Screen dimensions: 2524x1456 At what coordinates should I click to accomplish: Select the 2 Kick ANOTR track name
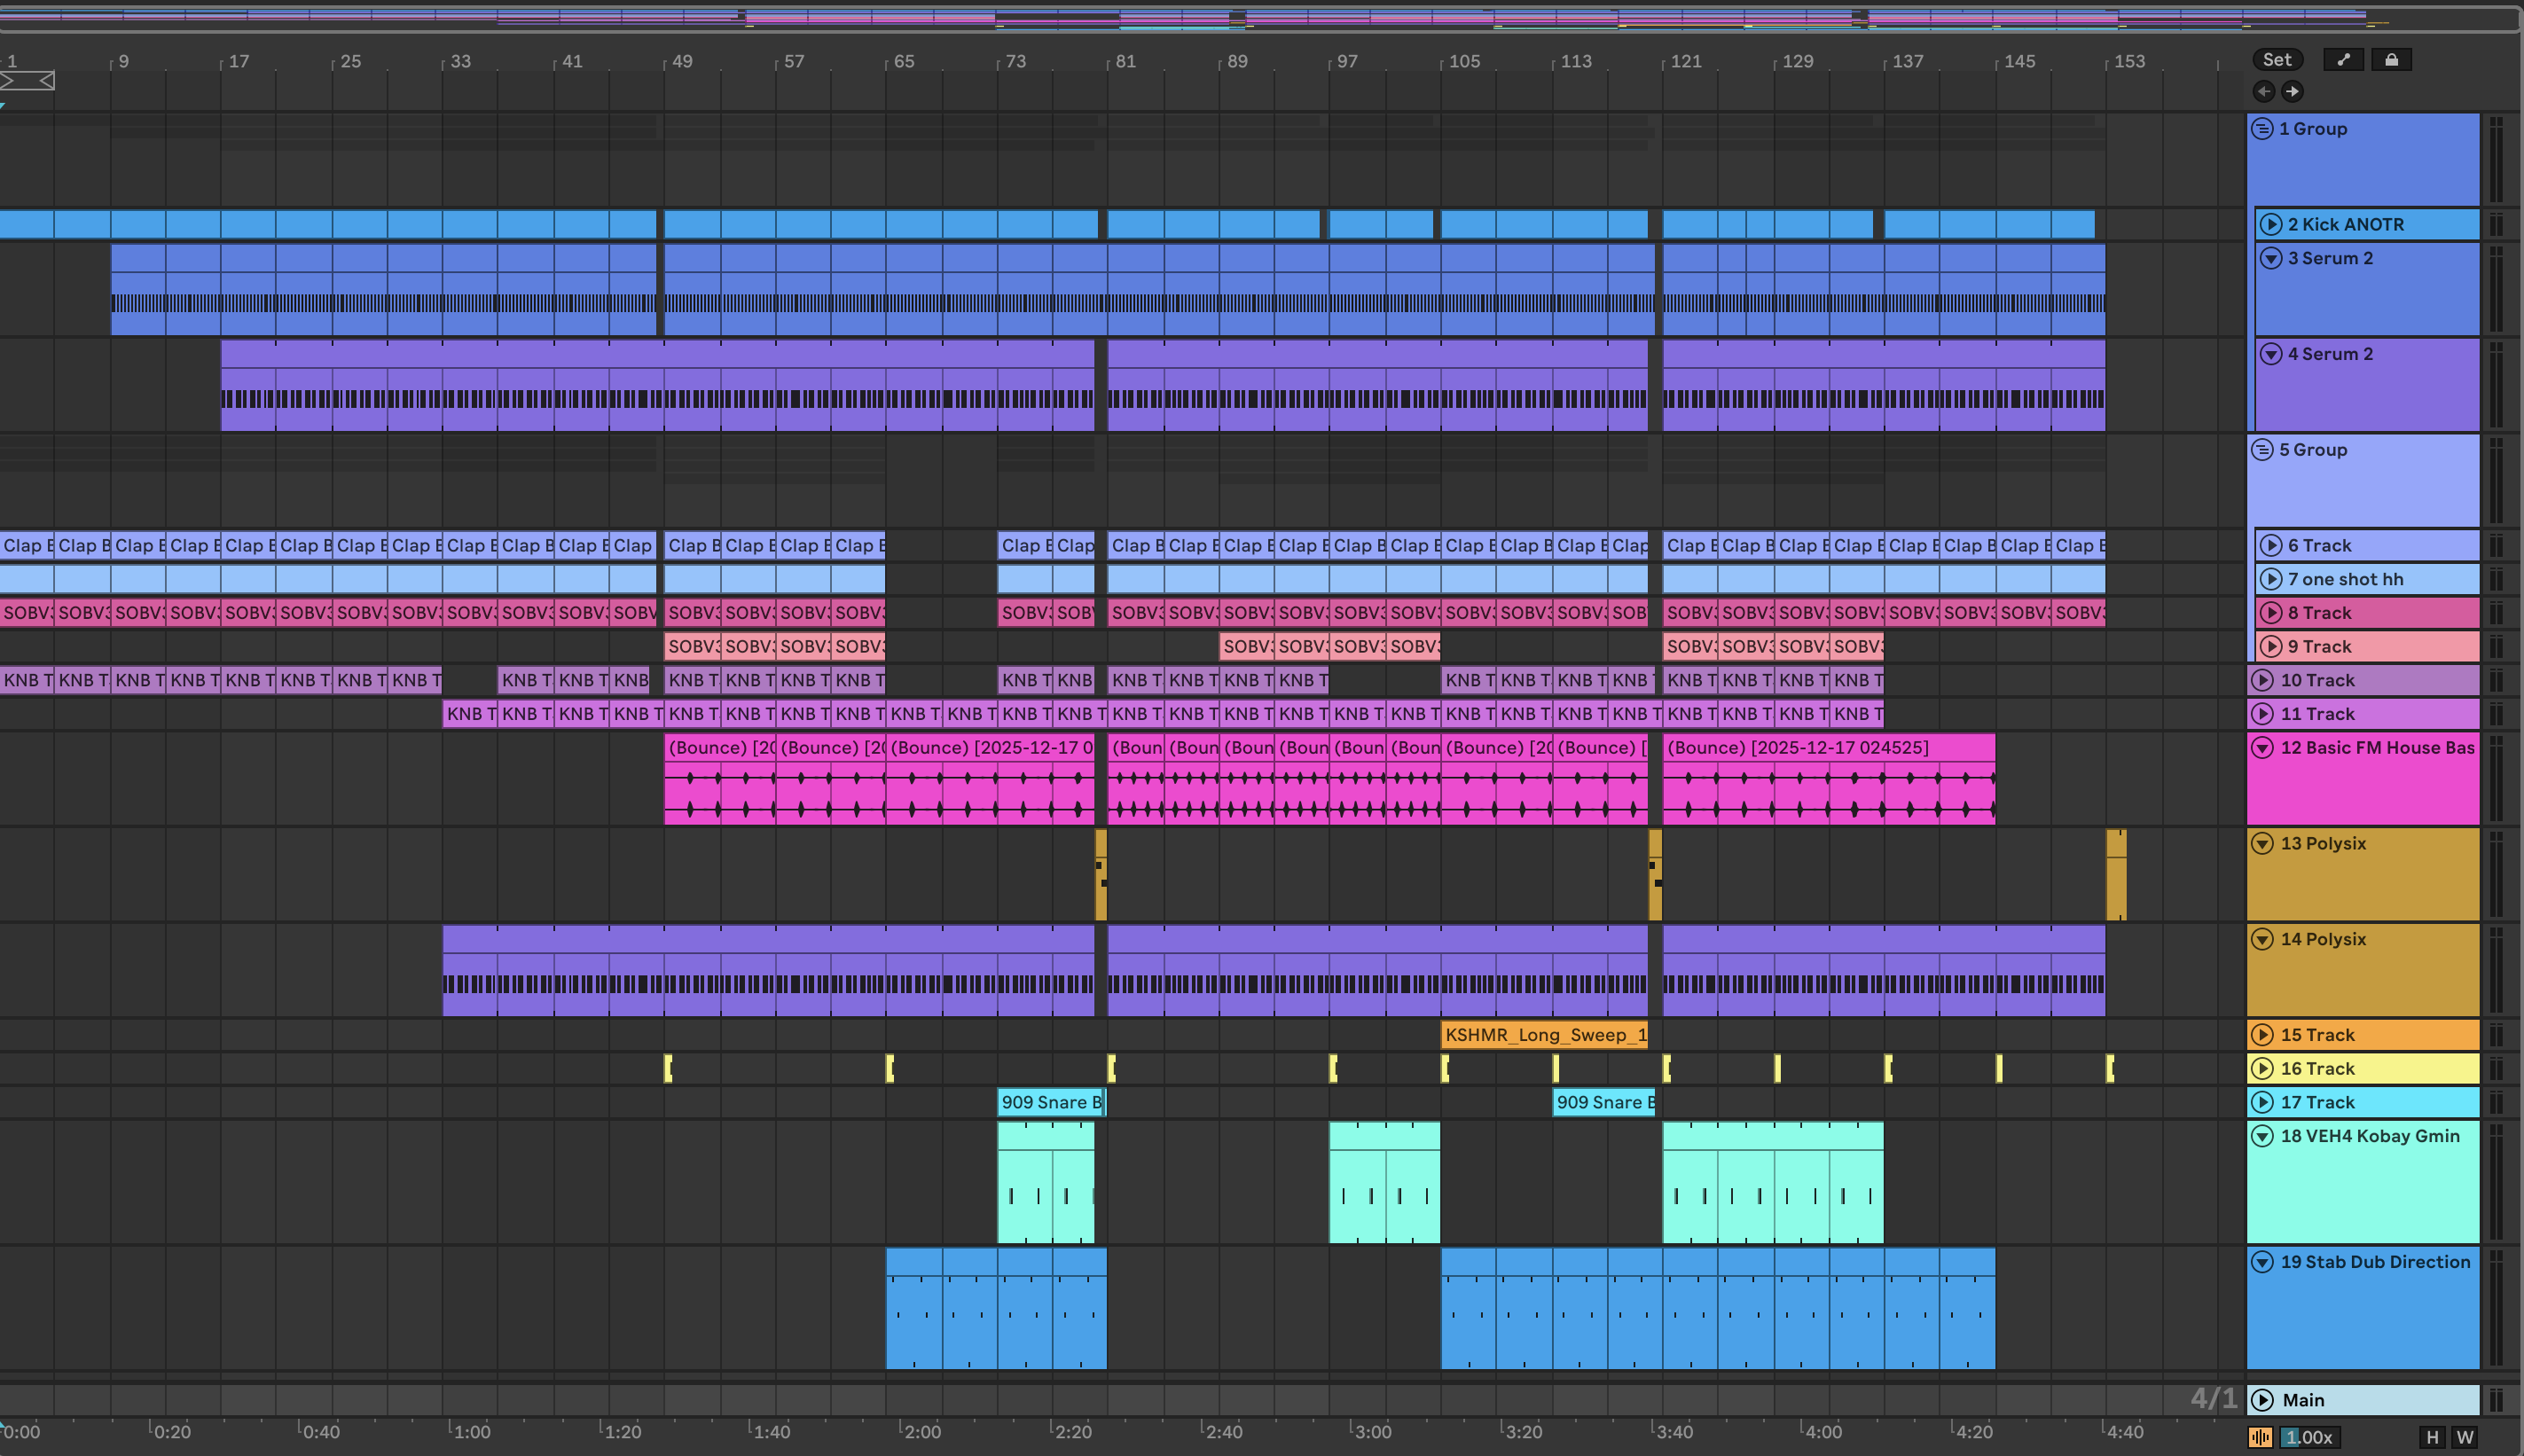2345,225
